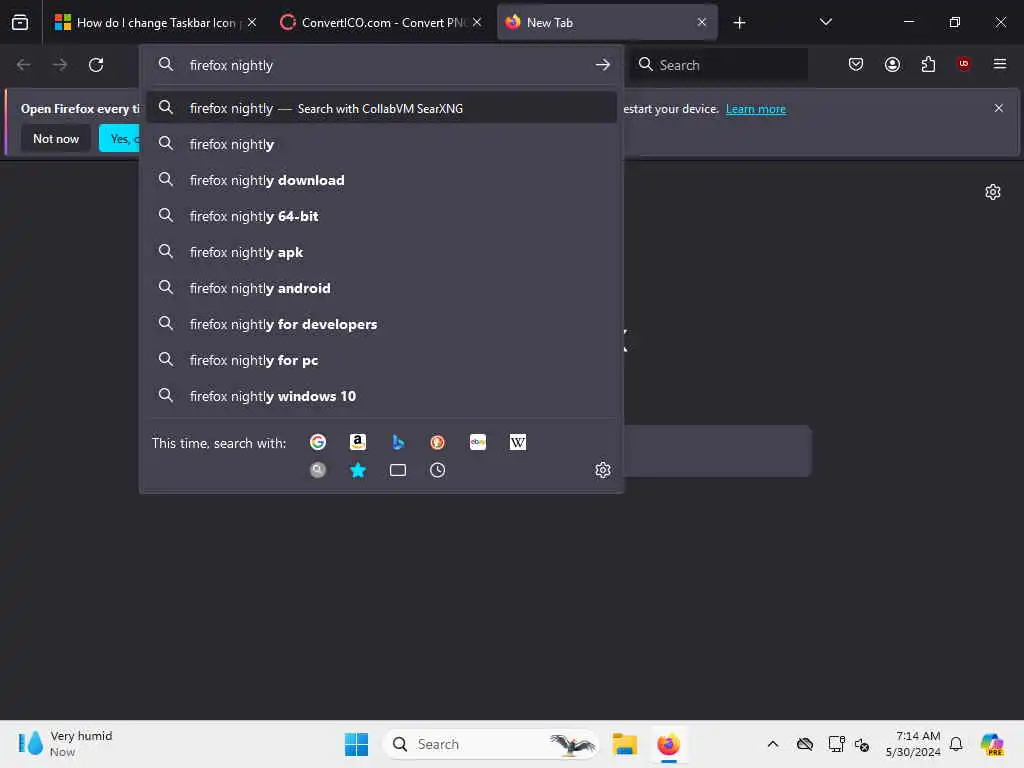Screen dimensions: 1024x768
Task: Select 'firefox nightly apk' suggestion
Action: click(381, 252)
